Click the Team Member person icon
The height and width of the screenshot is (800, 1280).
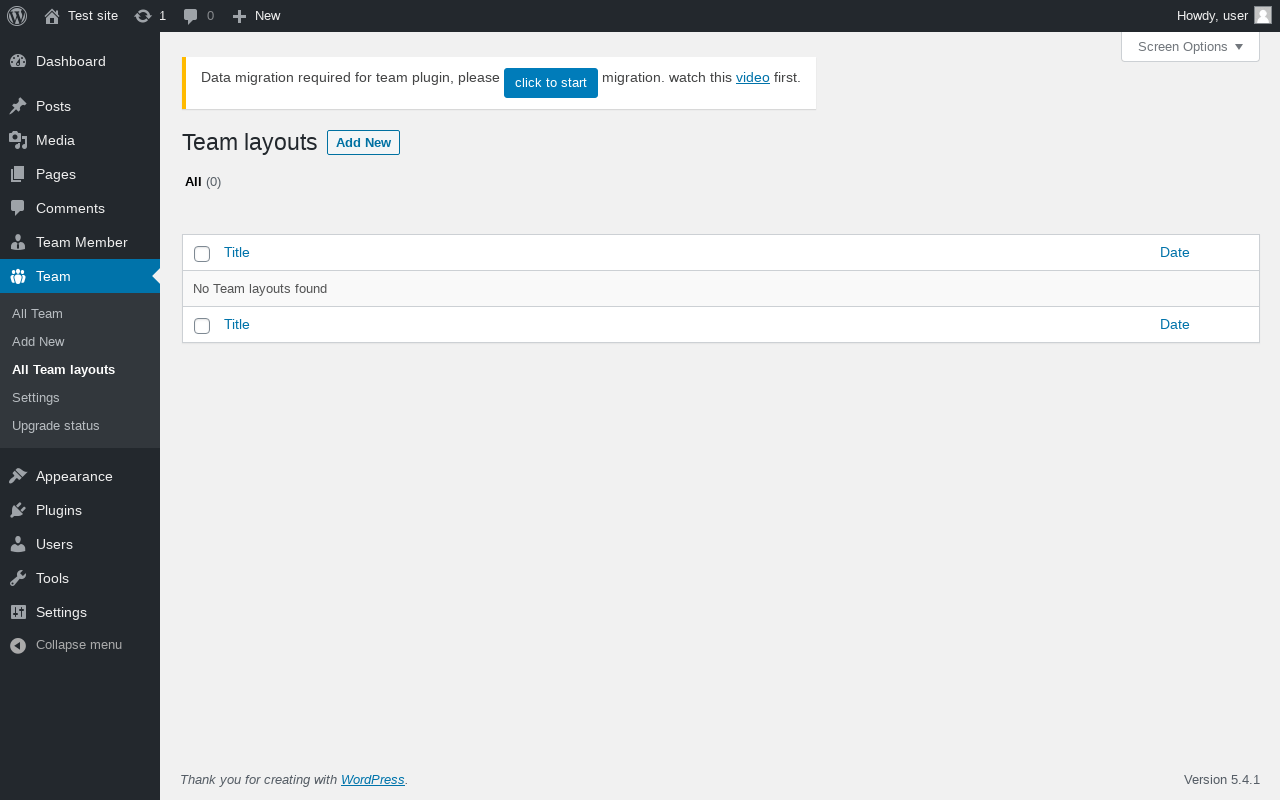click(18, 242)
